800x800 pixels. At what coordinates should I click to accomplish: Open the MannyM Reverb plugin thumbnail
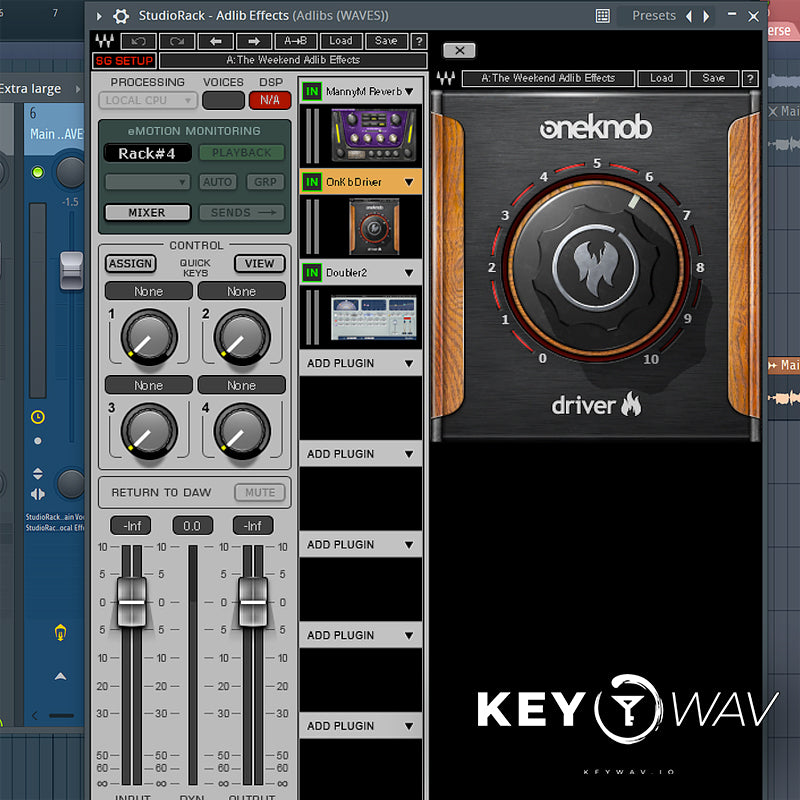tap(373, 135)
